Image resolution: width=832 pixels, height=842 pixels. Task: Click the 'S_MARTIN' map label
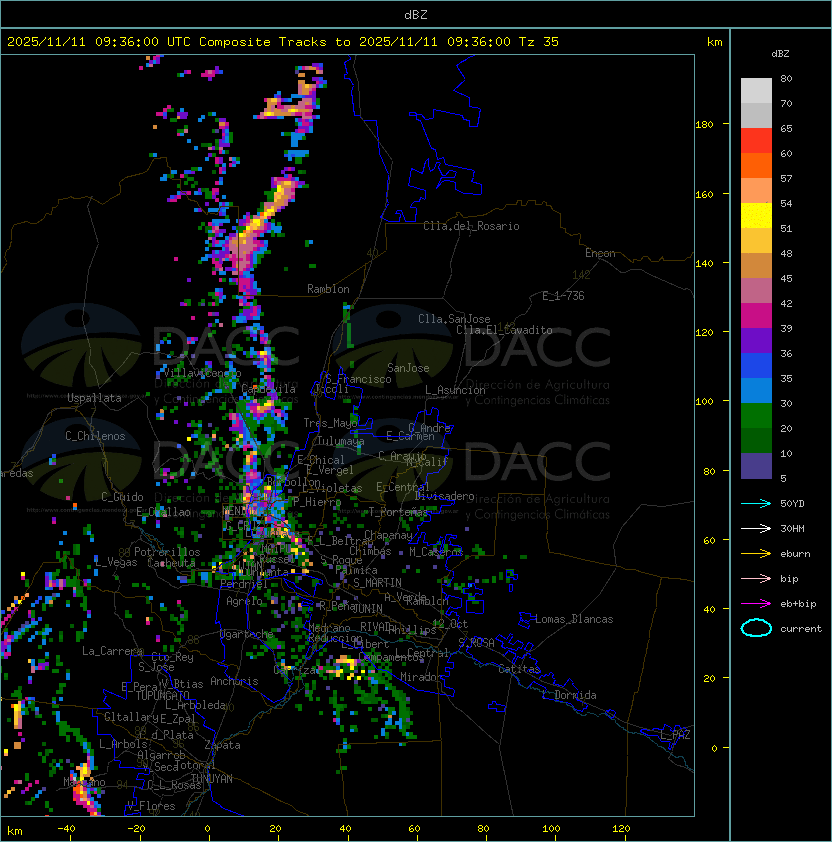click(377, 583)
